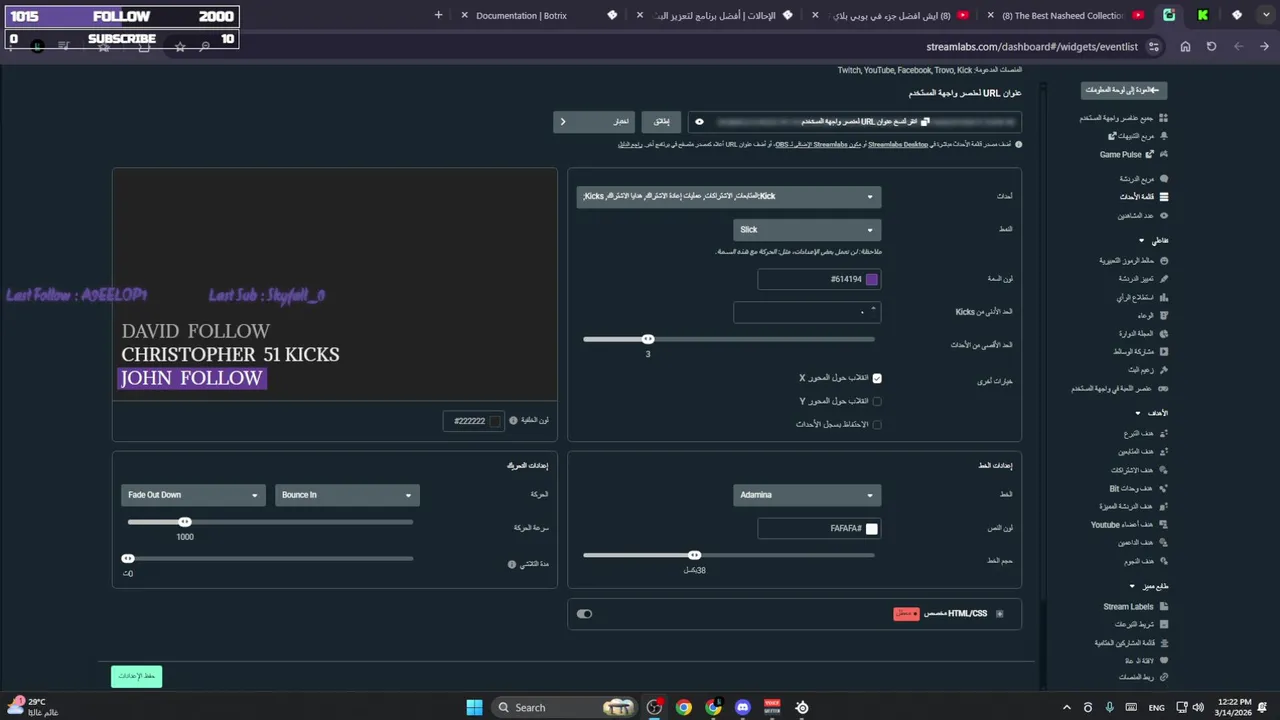The height and width of the screenshot is (720, 1280).
Task: Open the Kick events dropdown
Action: click(729, 197)
